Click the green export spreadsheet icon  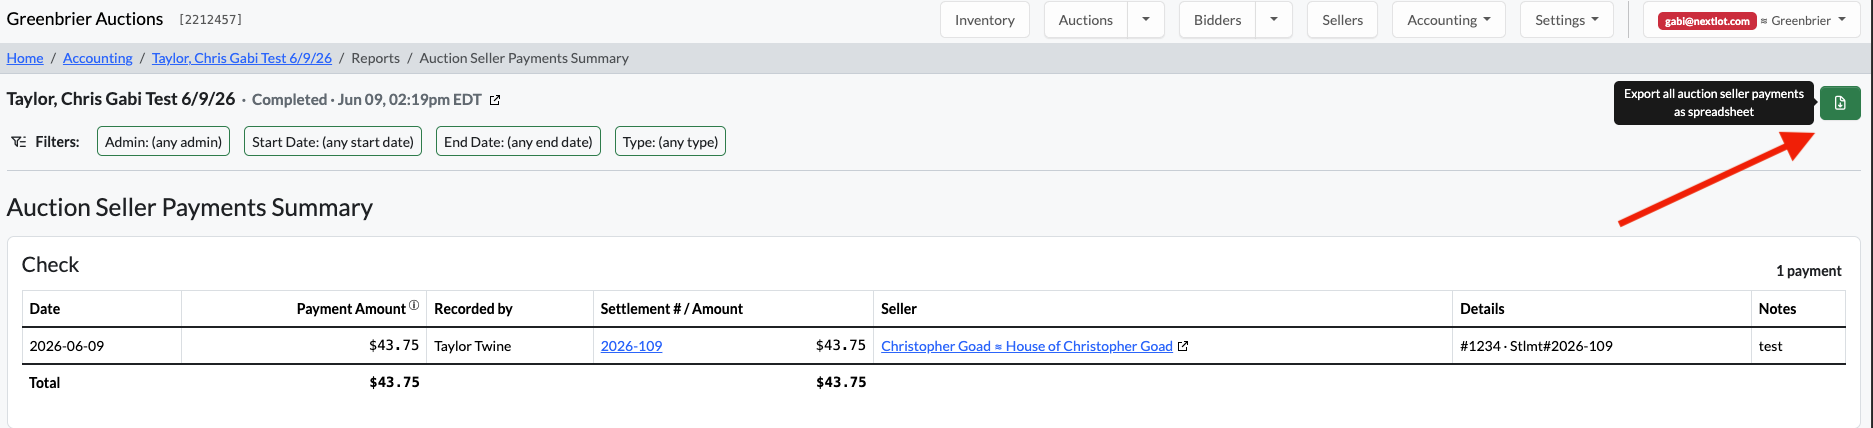click(x=1840, y=103)
